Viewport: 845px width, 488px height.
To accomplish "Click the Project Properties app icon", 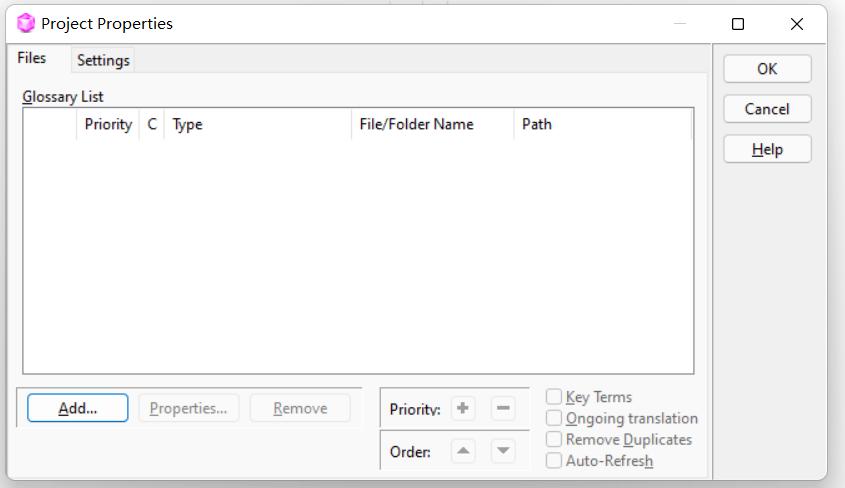I will point(25,24).
